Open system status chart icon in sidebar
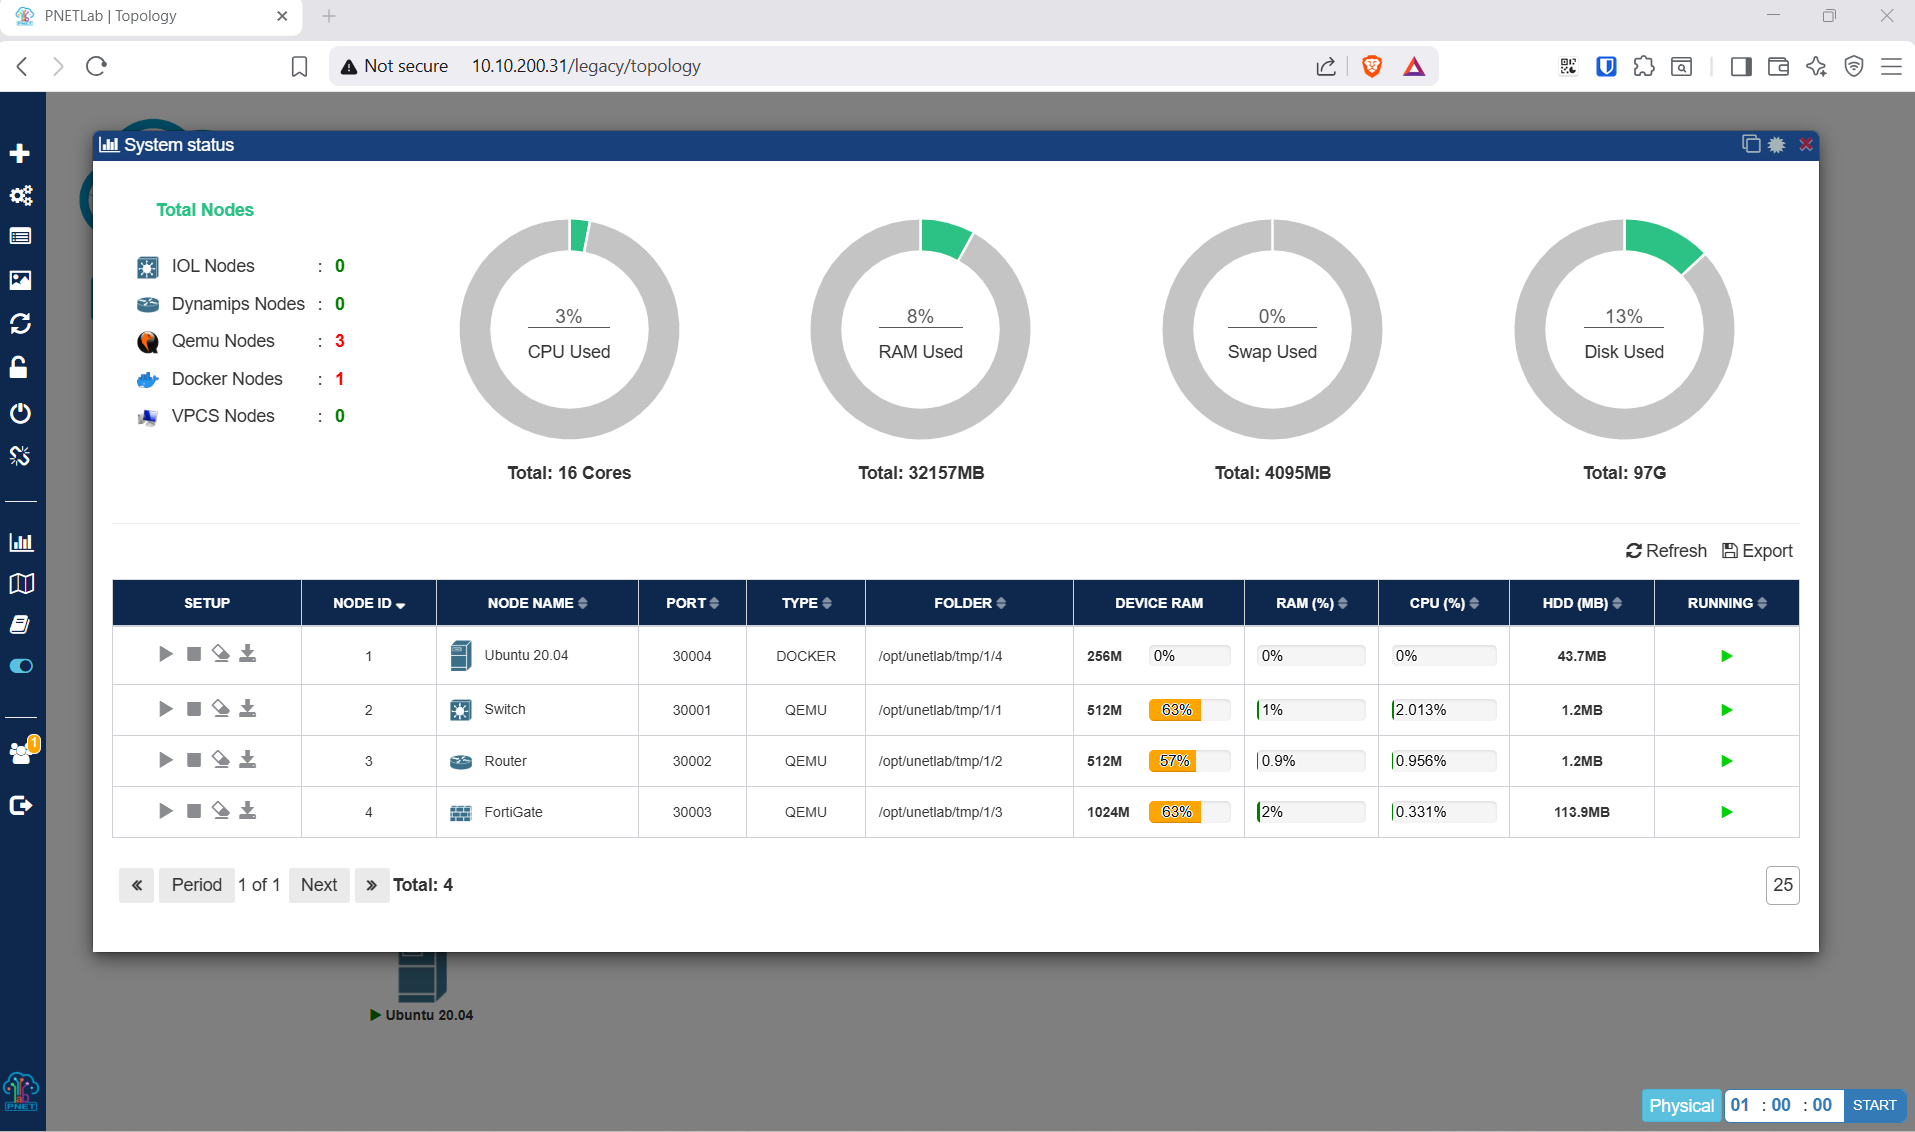 pos(21,542)
